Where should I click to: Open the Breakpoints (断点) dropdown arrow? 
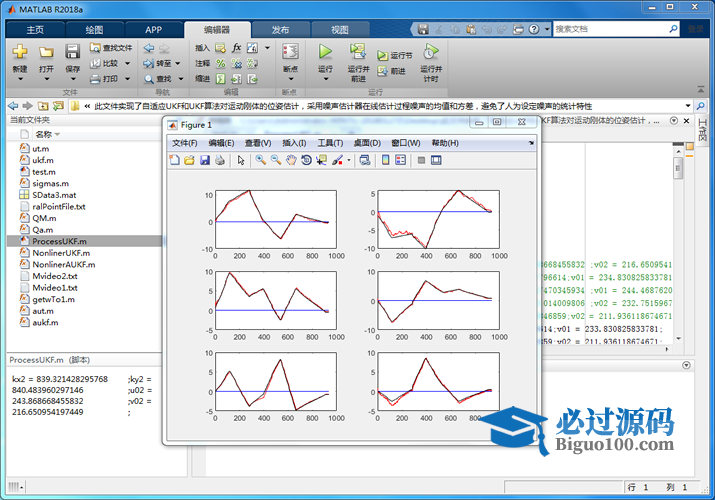(x=290, y=79)
